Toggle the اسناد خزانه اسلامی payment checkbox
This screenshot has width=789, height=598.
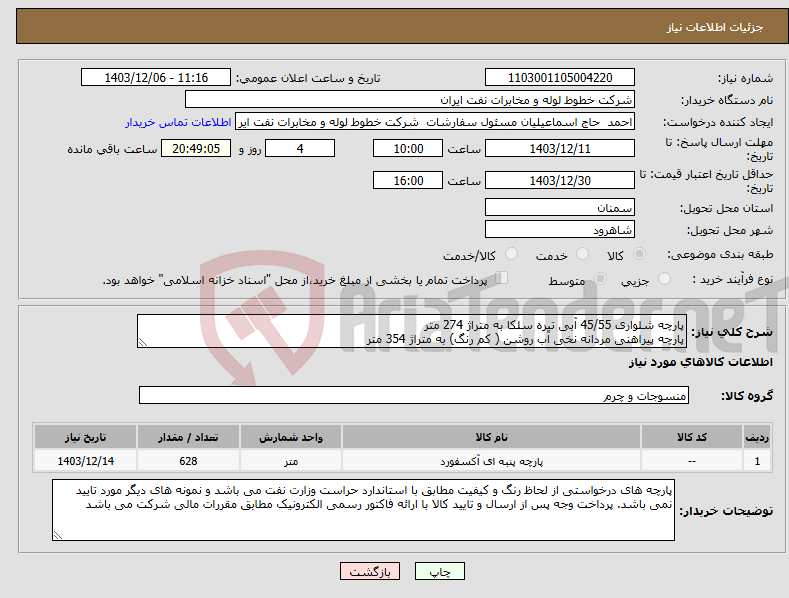pos(501,278)
